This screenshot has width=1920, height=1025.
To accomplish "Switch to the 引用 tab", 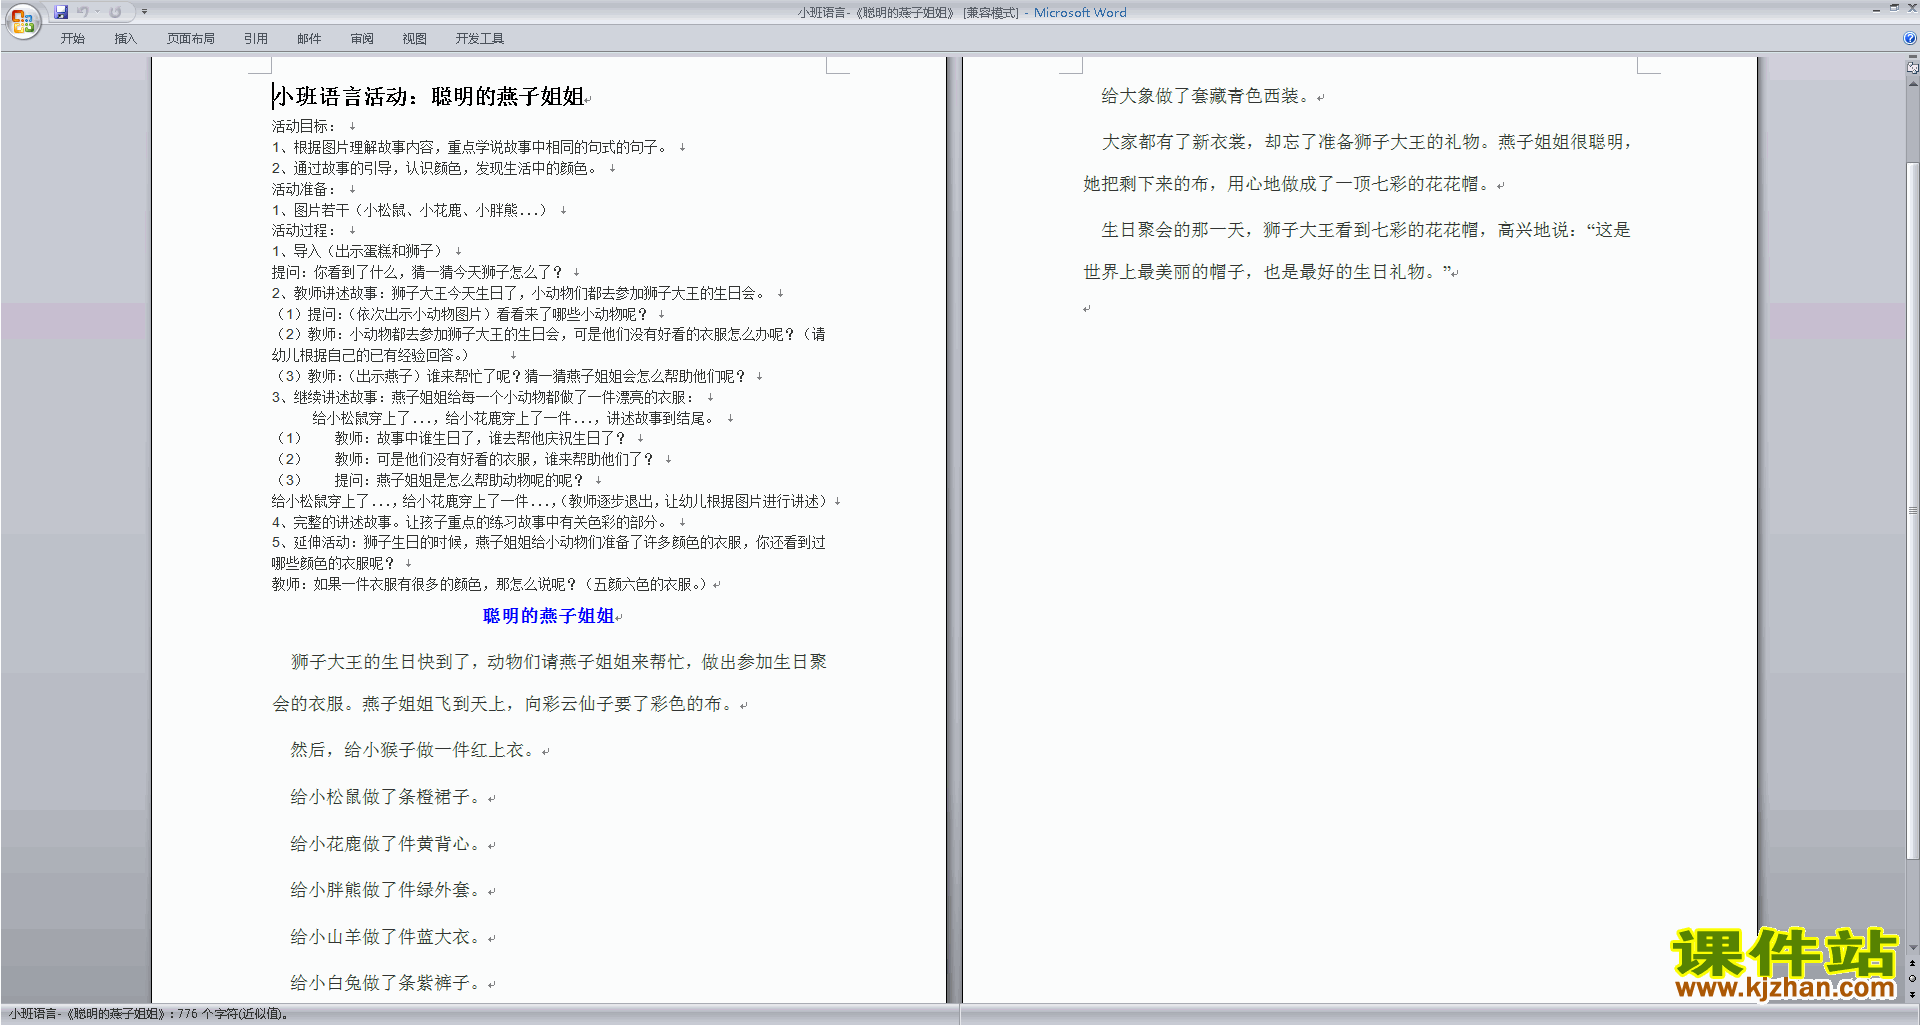I will click(256, 39).
